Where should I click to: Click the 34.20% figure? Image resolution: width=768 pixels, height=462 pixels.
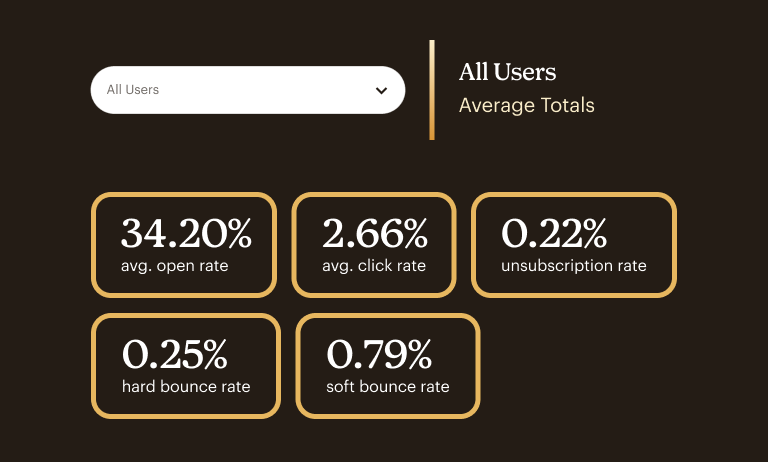coord(186,234)
